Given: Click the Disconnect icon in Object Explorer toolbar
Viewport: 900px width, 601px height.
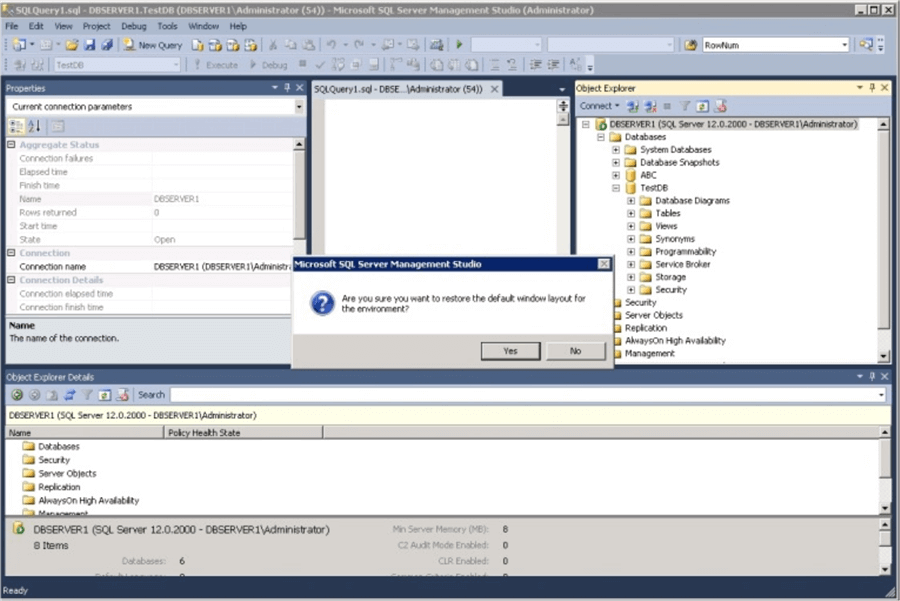Looking at the screenshot, I should point(650,106).
